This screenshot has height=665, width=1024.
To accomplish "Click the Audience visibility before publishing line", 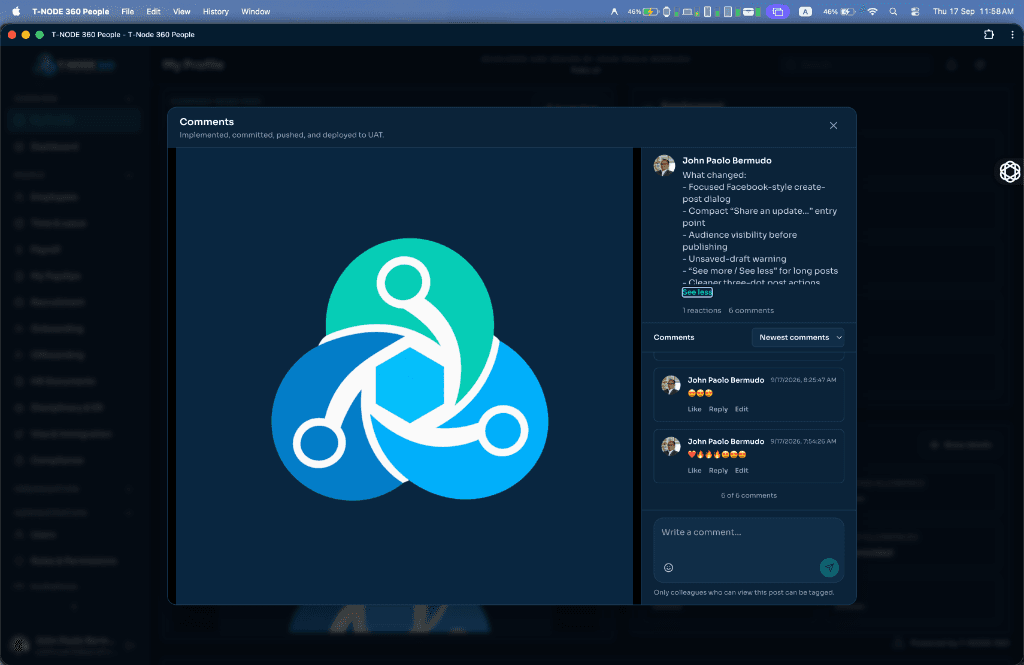I will (739, 240).
